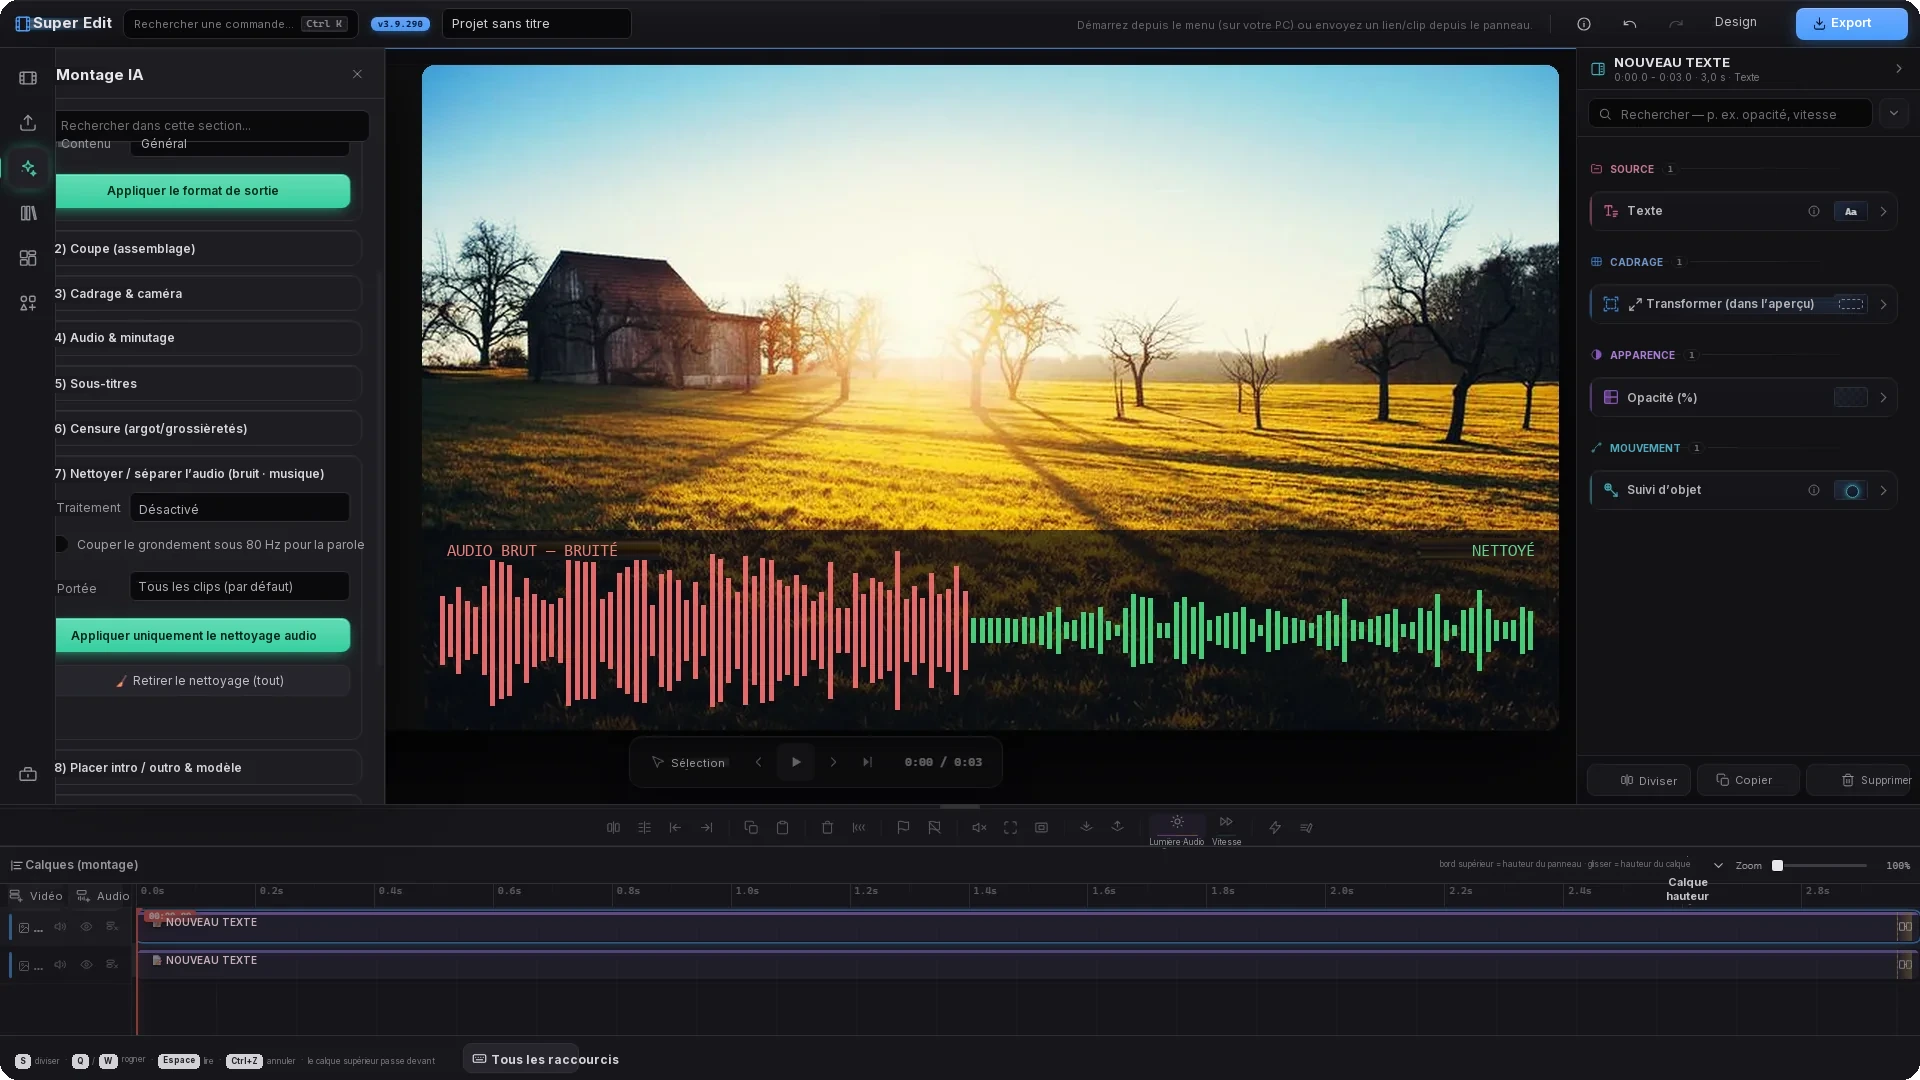The height and width of the screenshot is (1080, 1920).
Task: Open the Vitesse speed tool
Action: [x=1226, y=829]
